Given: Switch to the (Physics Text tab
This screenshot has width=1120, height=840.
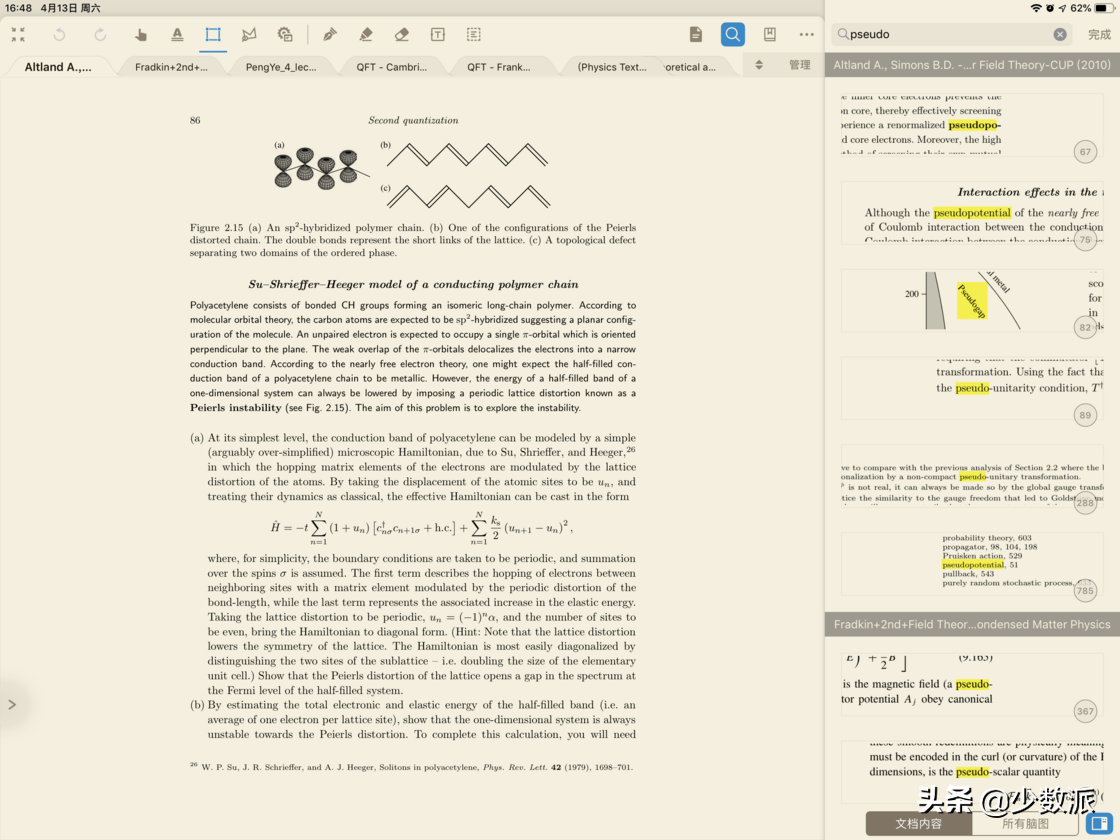Looking at the screenshot, I should (612, 66).
